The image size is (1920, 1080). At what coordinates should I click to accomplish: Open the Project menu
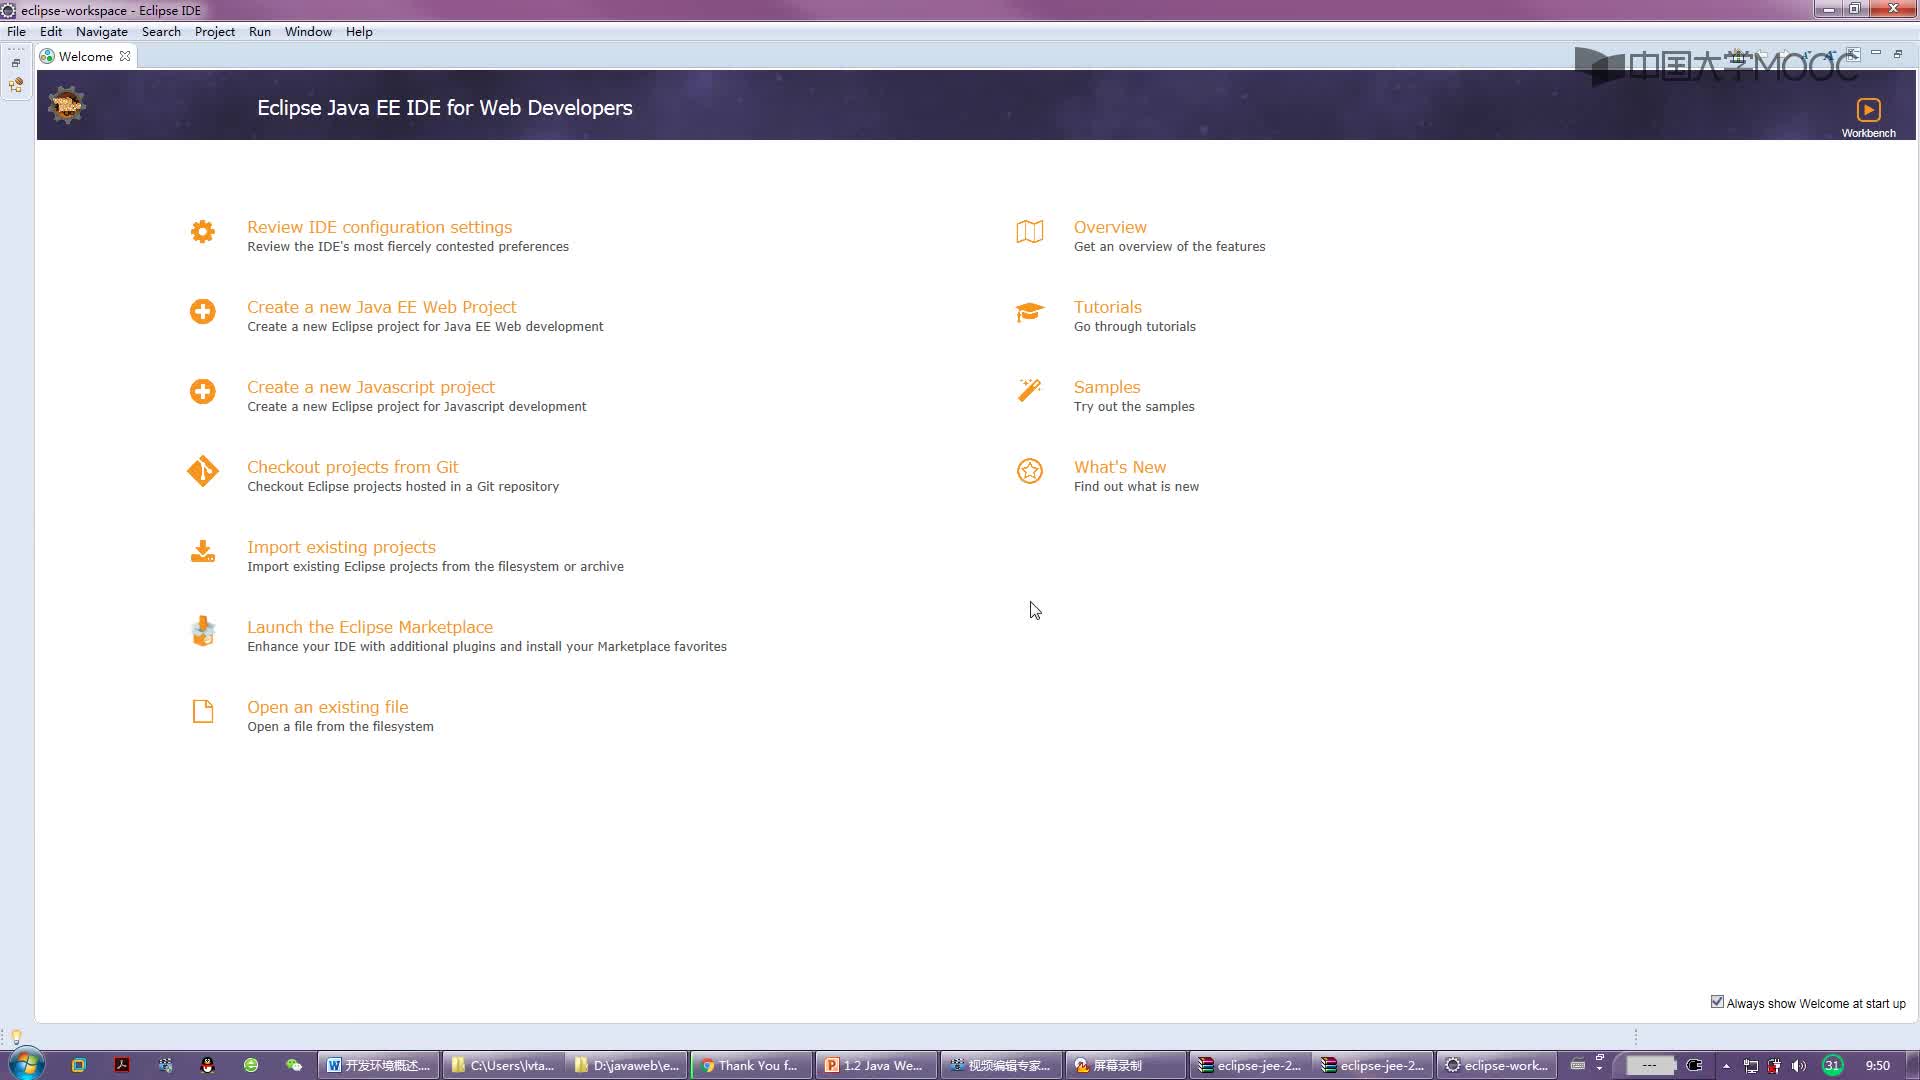pyautogui.click(x=215, y=32)
